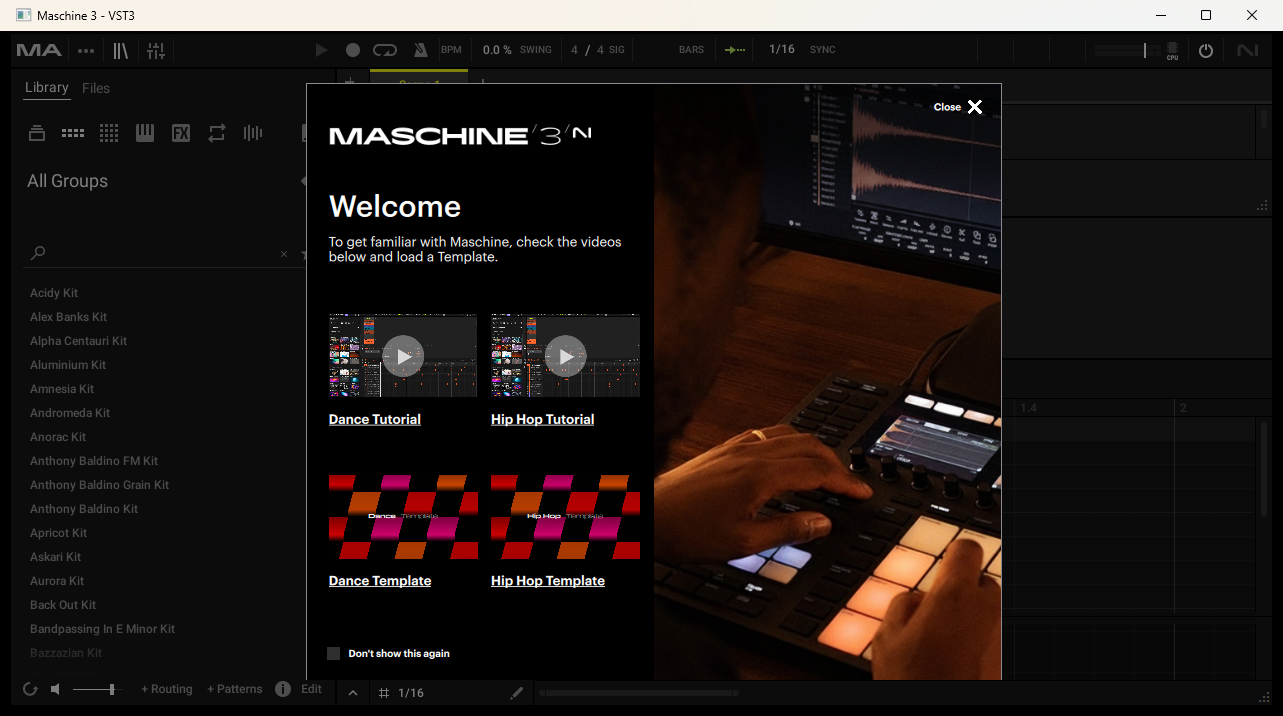Select the FX effects browser icon
This screenshot has height=716, width=1283.
(181, 133)
